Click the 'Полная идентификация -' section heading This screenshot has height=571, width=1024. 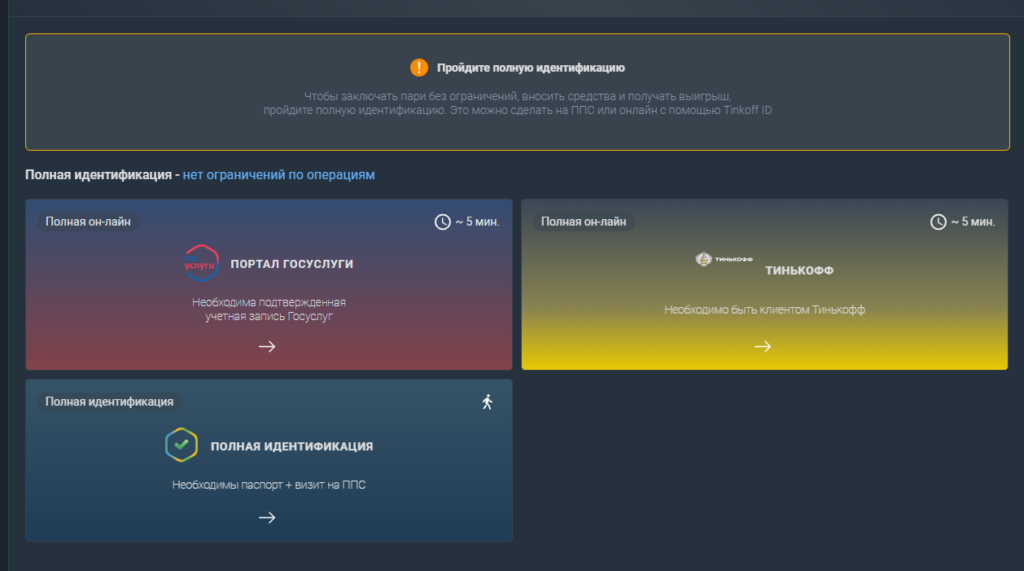pos(103,175)
